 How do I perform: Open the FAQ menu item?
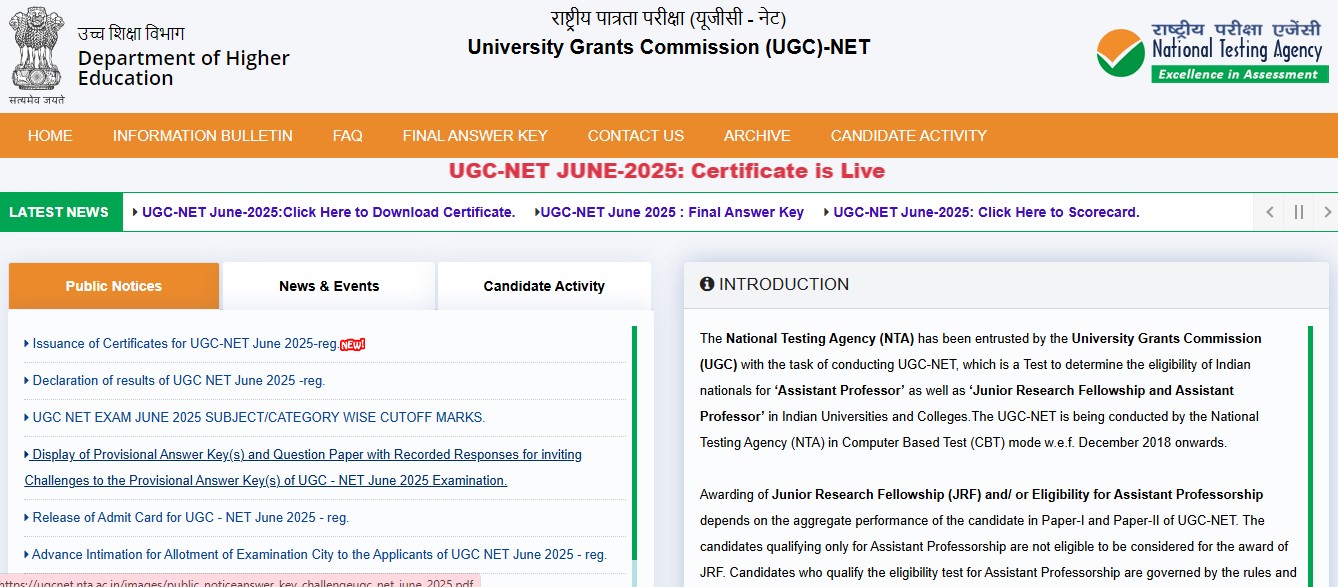tap(347, 135)
